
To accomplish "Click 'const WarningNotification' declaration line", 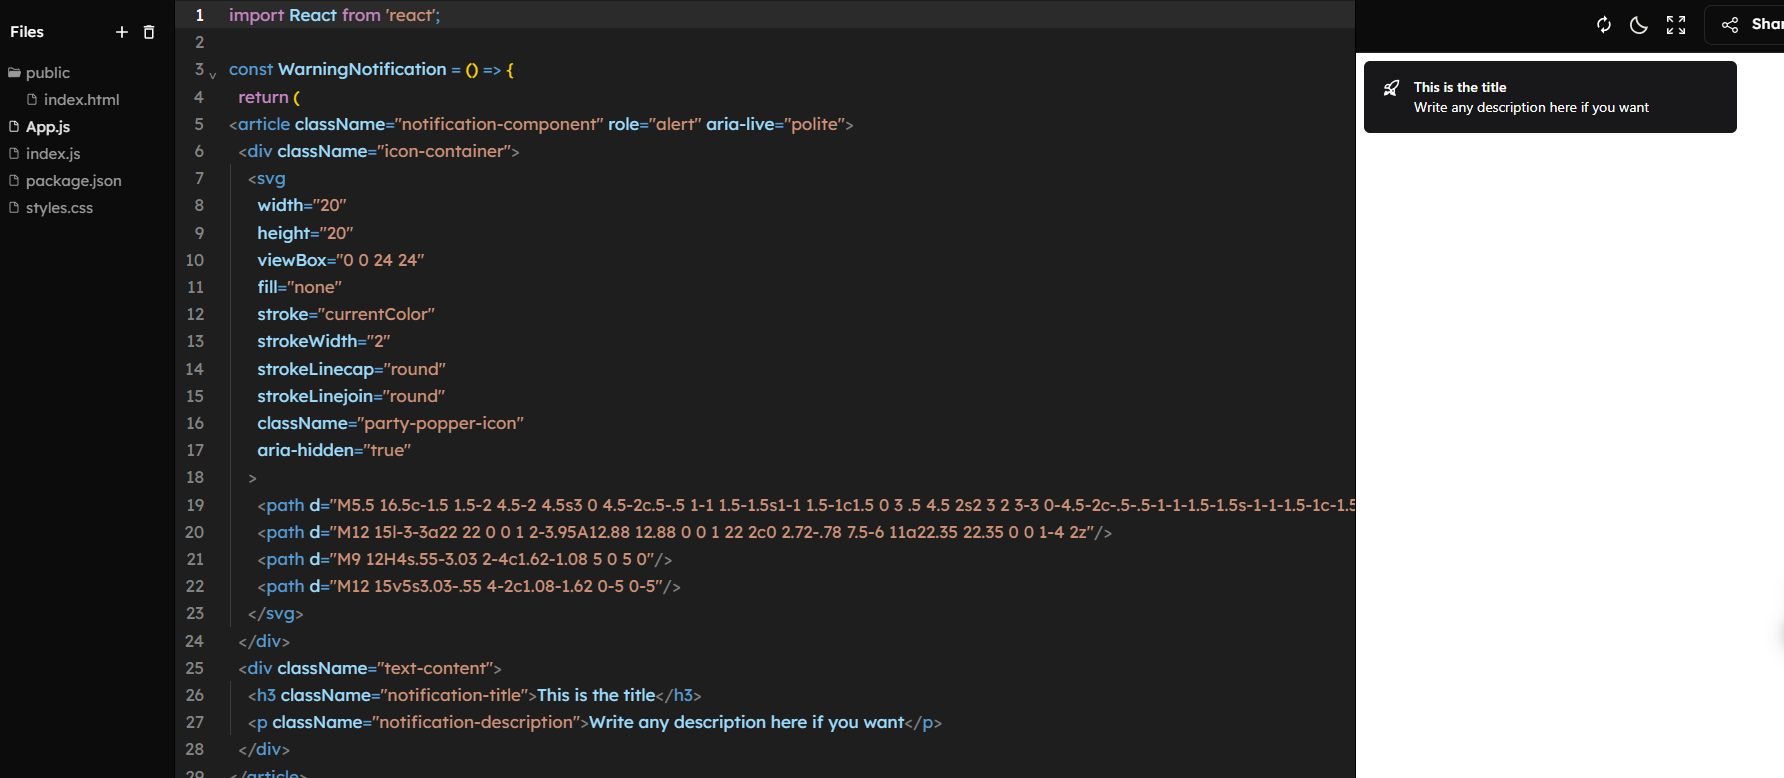I will click(x=371, y=70).
